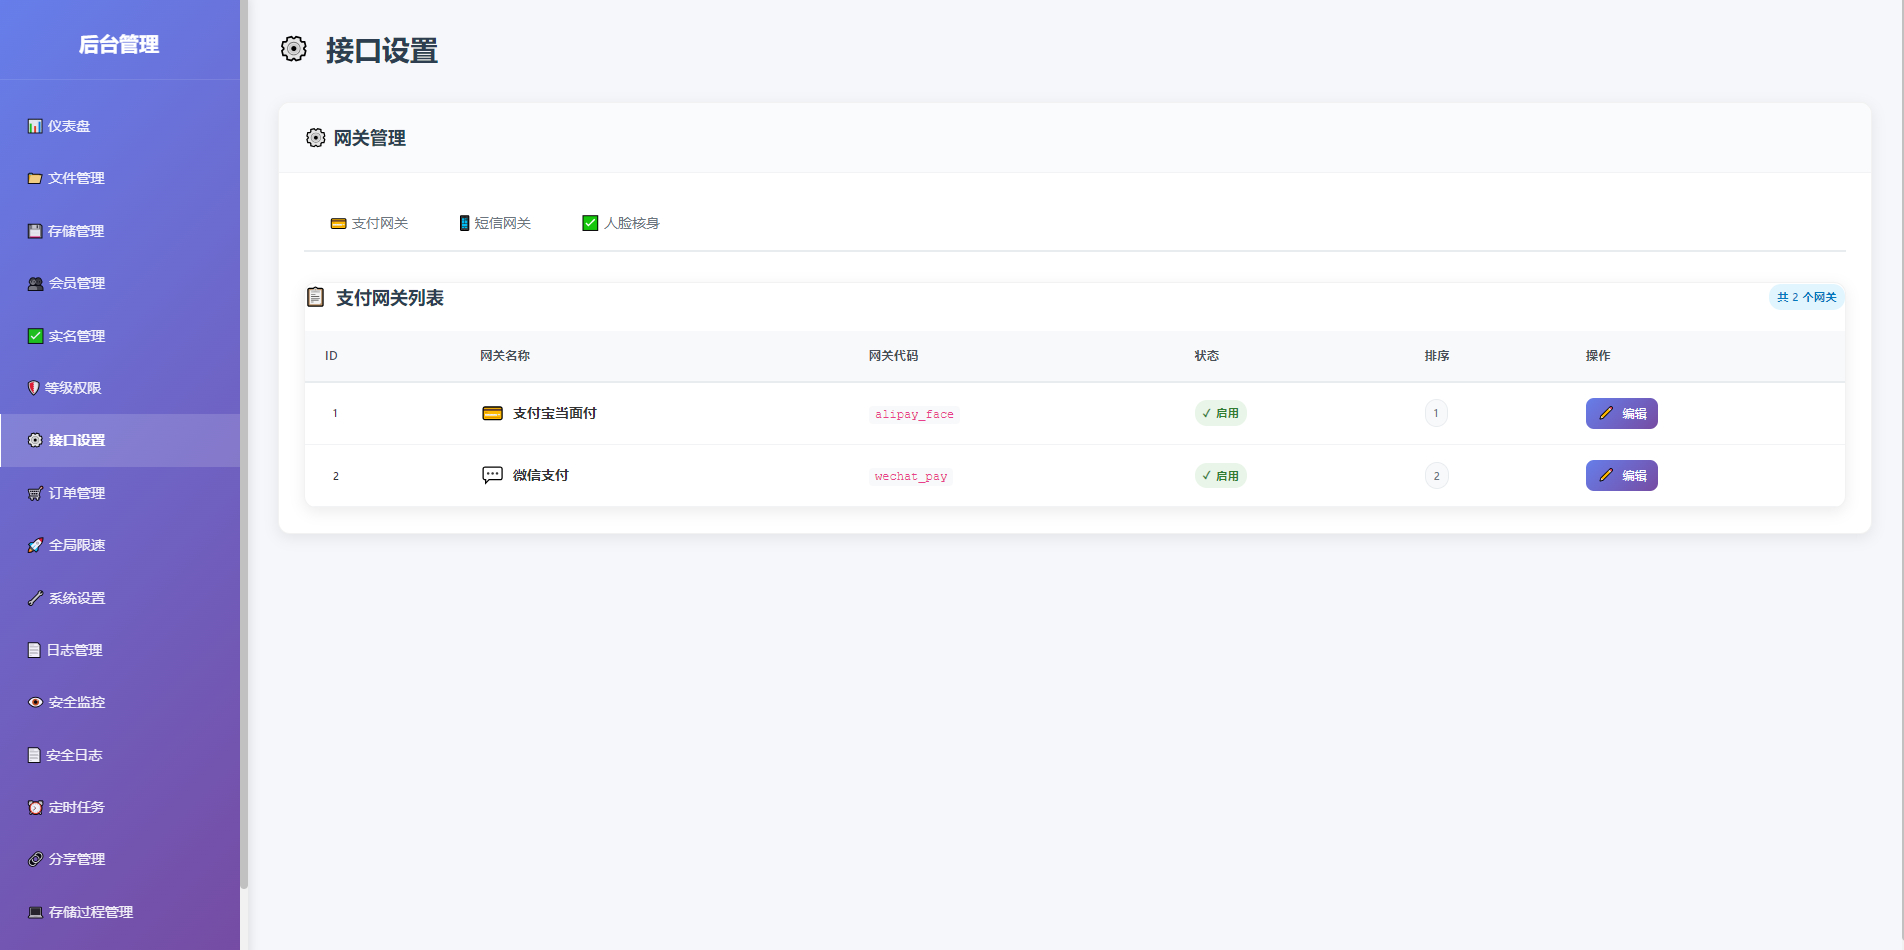
Task: Click the shopping cart icon for 订单管理
Action: point(35,493)
